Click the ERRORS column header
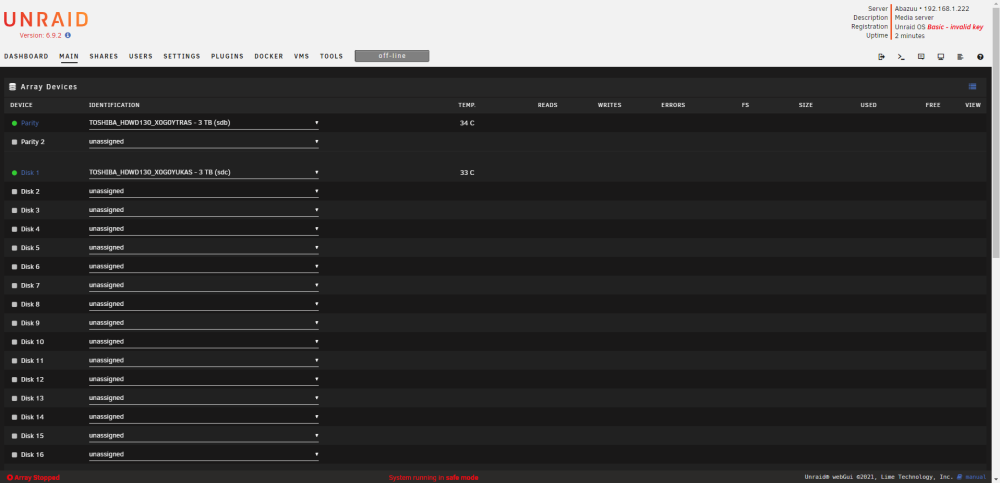1000x483 pixels. [673, 105]
